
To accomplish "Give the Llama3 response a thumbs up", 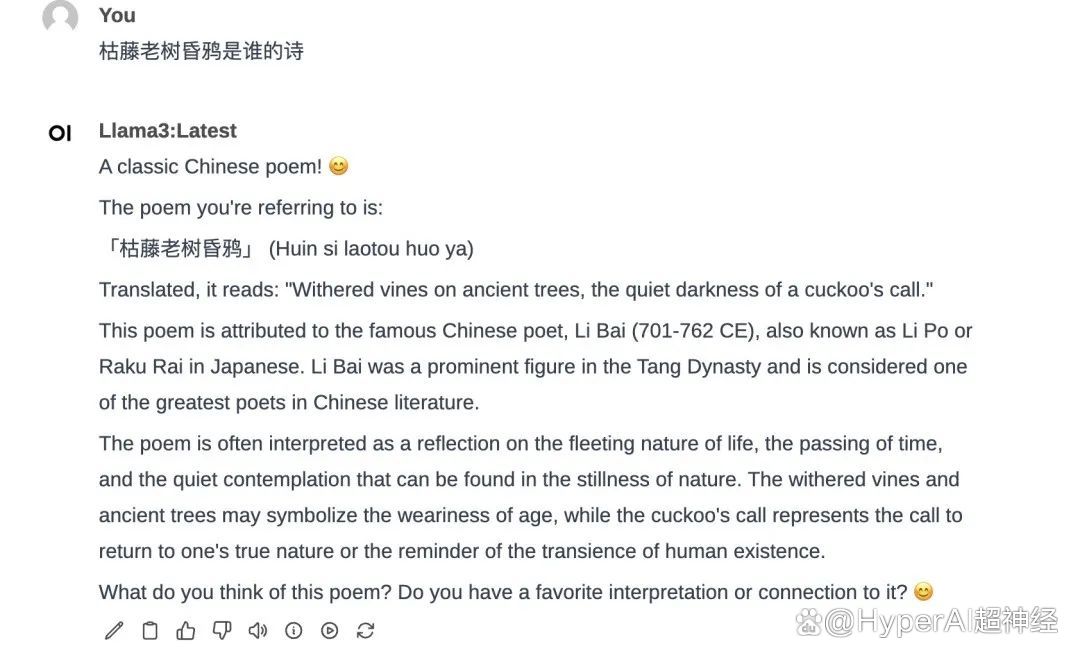I will pyautogui.click(x=185, y=630).
